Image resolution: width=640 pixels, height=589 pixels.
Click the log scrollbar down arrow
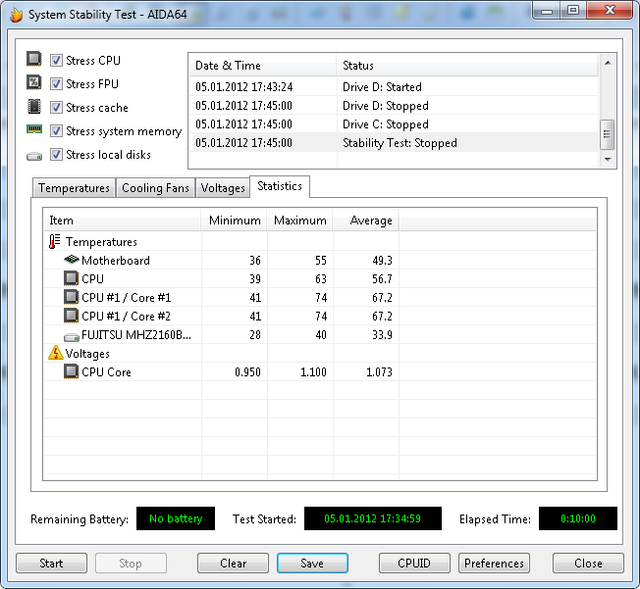[607, 159]
